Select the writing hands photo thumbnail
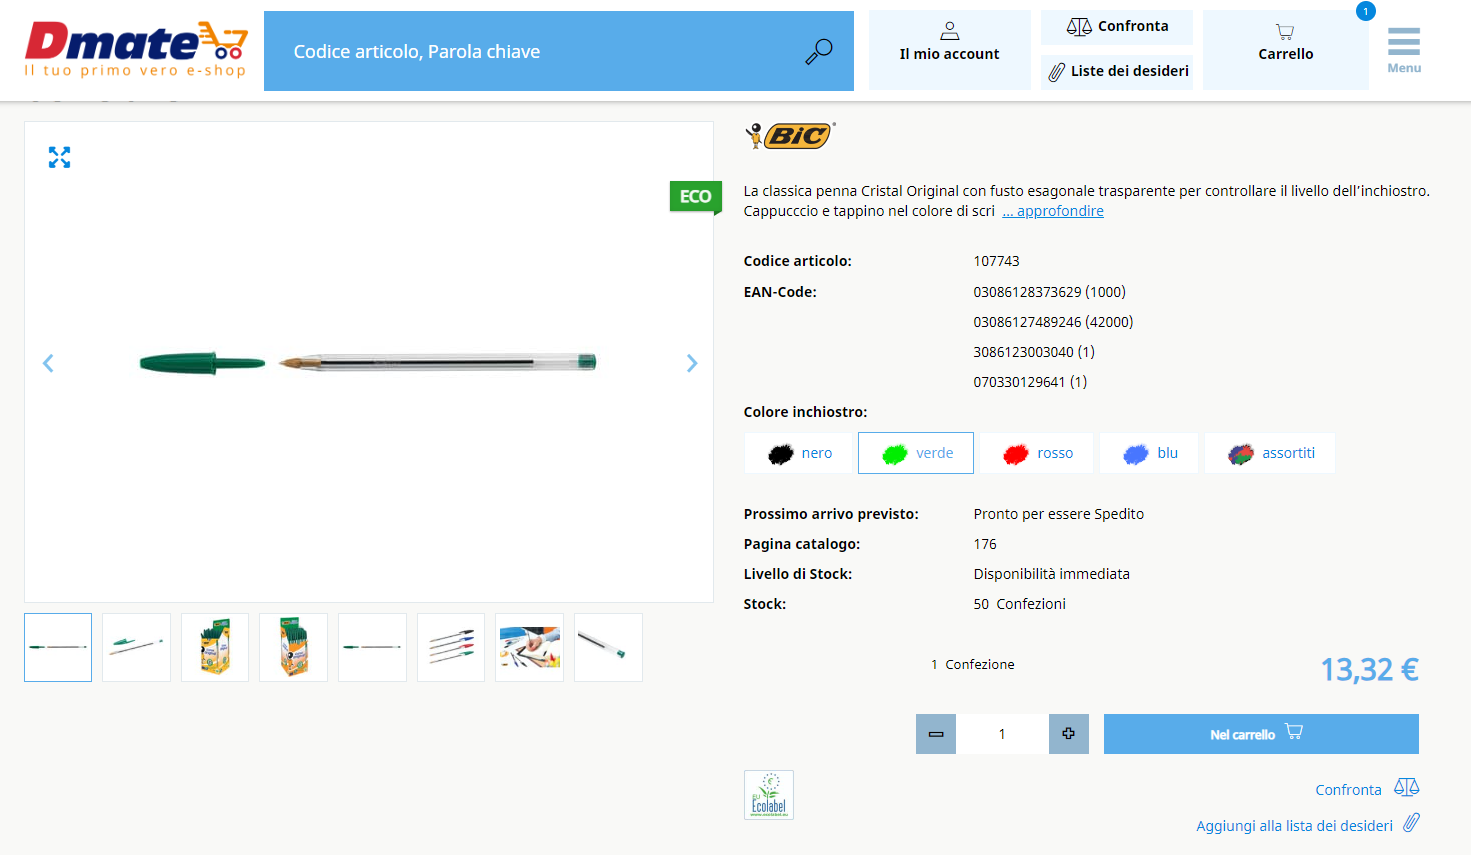Screen dimensions: 1471x855 [529, 647]
